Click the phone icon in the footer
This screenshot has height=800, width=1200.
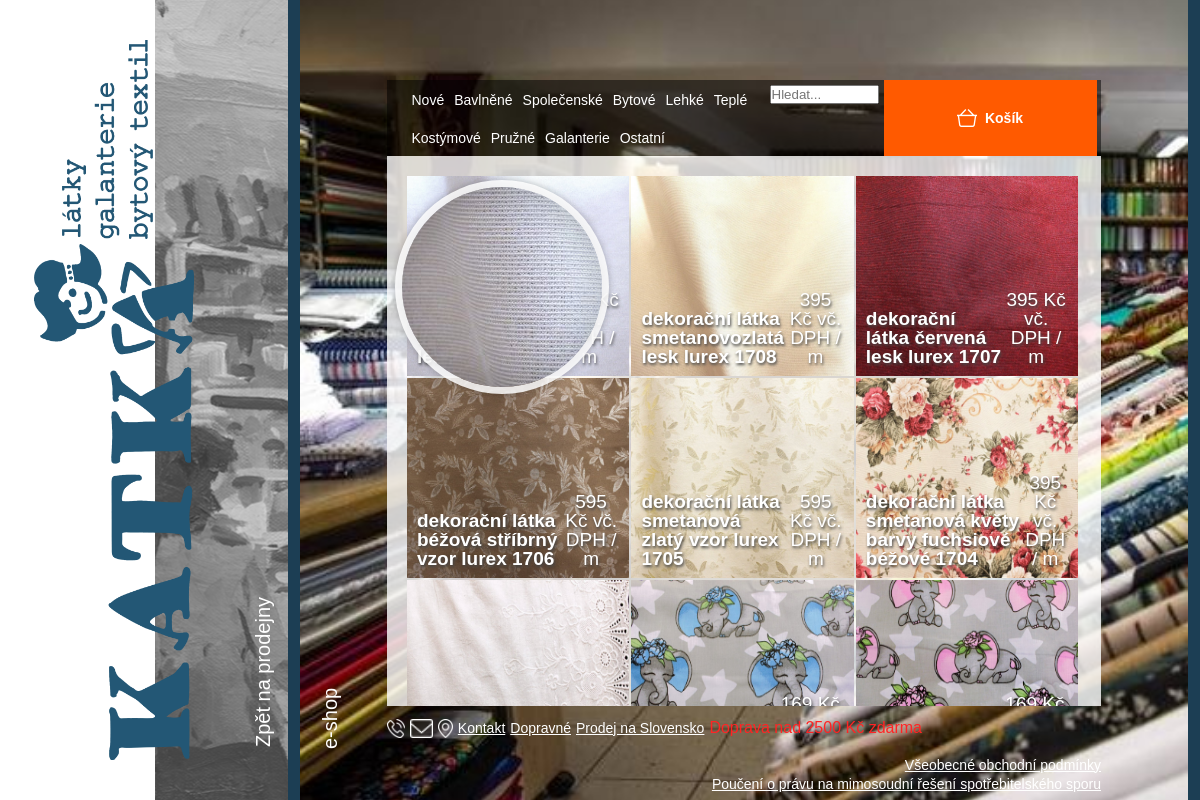point(396,728)
